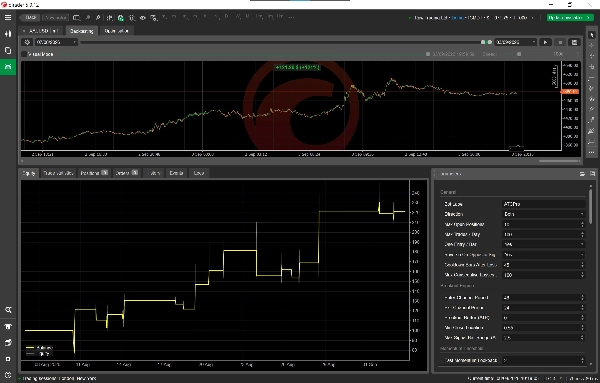The image size is (600, 383).
Task: Open the store icon in left sidebar
Action: pos(8,326)
